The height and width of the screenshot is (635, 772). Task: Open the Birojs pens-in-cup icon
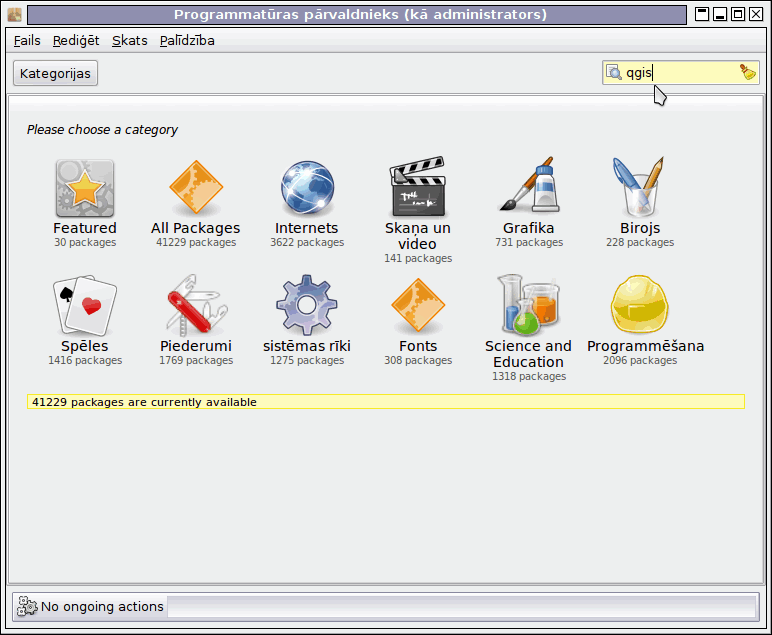pos(639,187)
